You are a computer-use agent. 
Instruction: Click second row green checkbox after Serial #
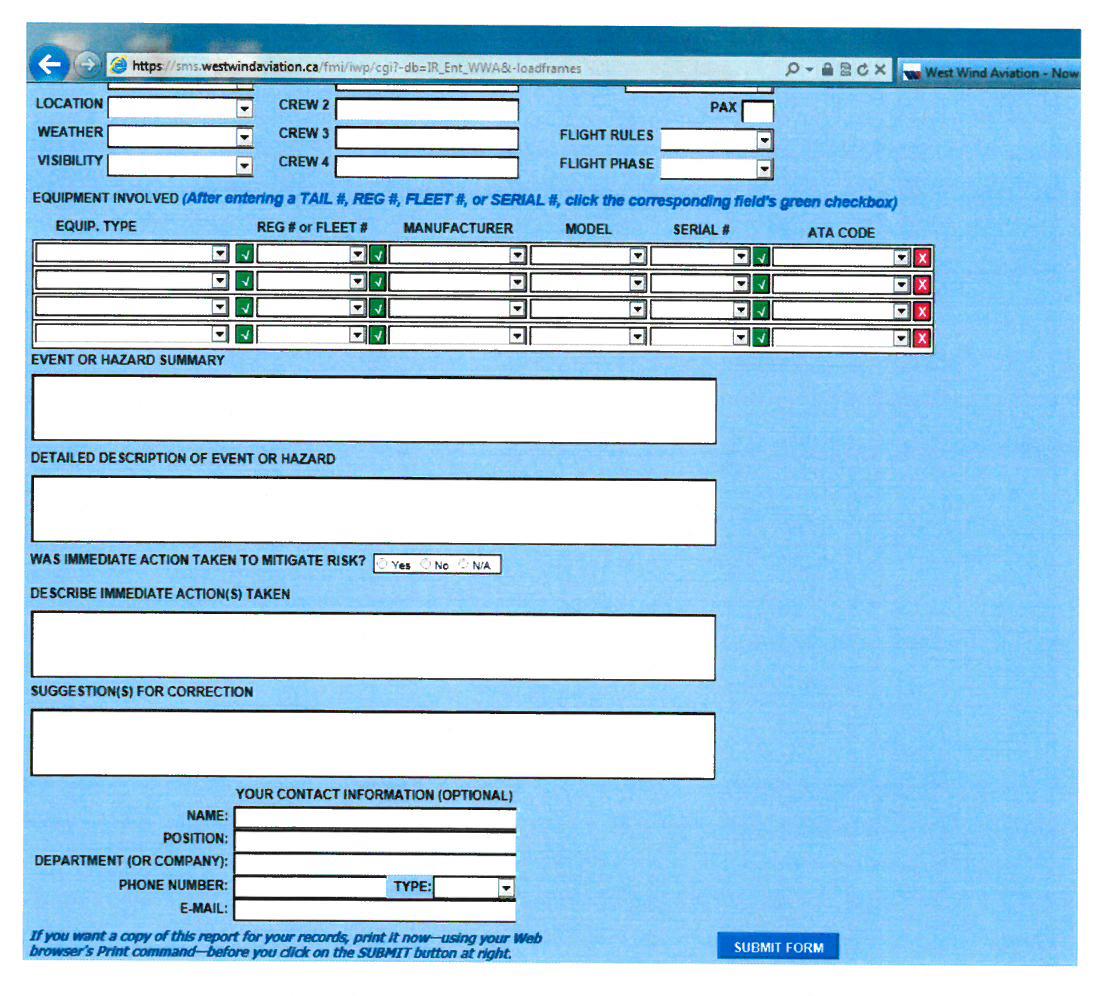(x=761, y=284)
